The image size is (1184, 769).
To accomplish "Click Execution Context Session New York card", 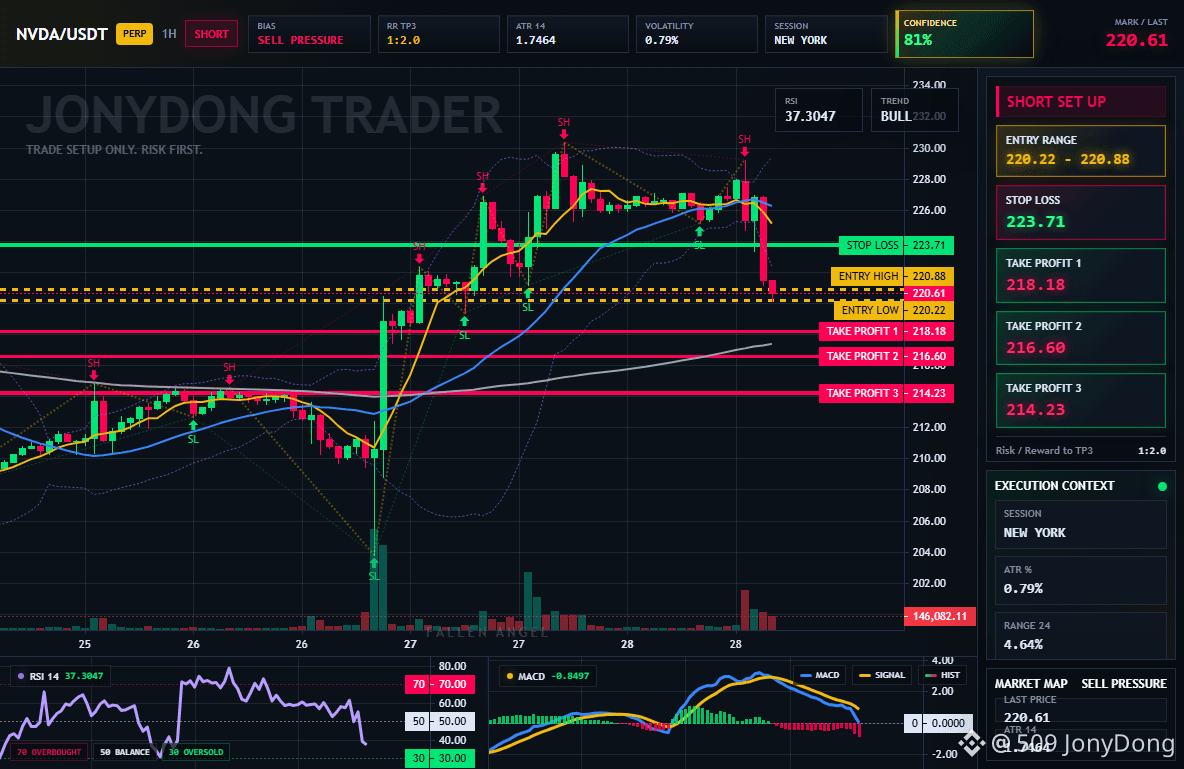I will point(1081,523).
